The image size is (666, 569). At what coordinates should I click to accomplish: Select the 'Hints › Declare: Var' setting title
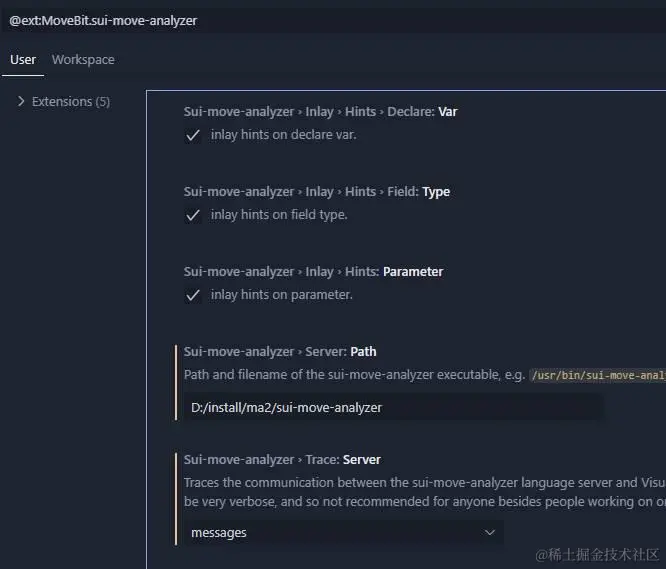tap(320, 112)
